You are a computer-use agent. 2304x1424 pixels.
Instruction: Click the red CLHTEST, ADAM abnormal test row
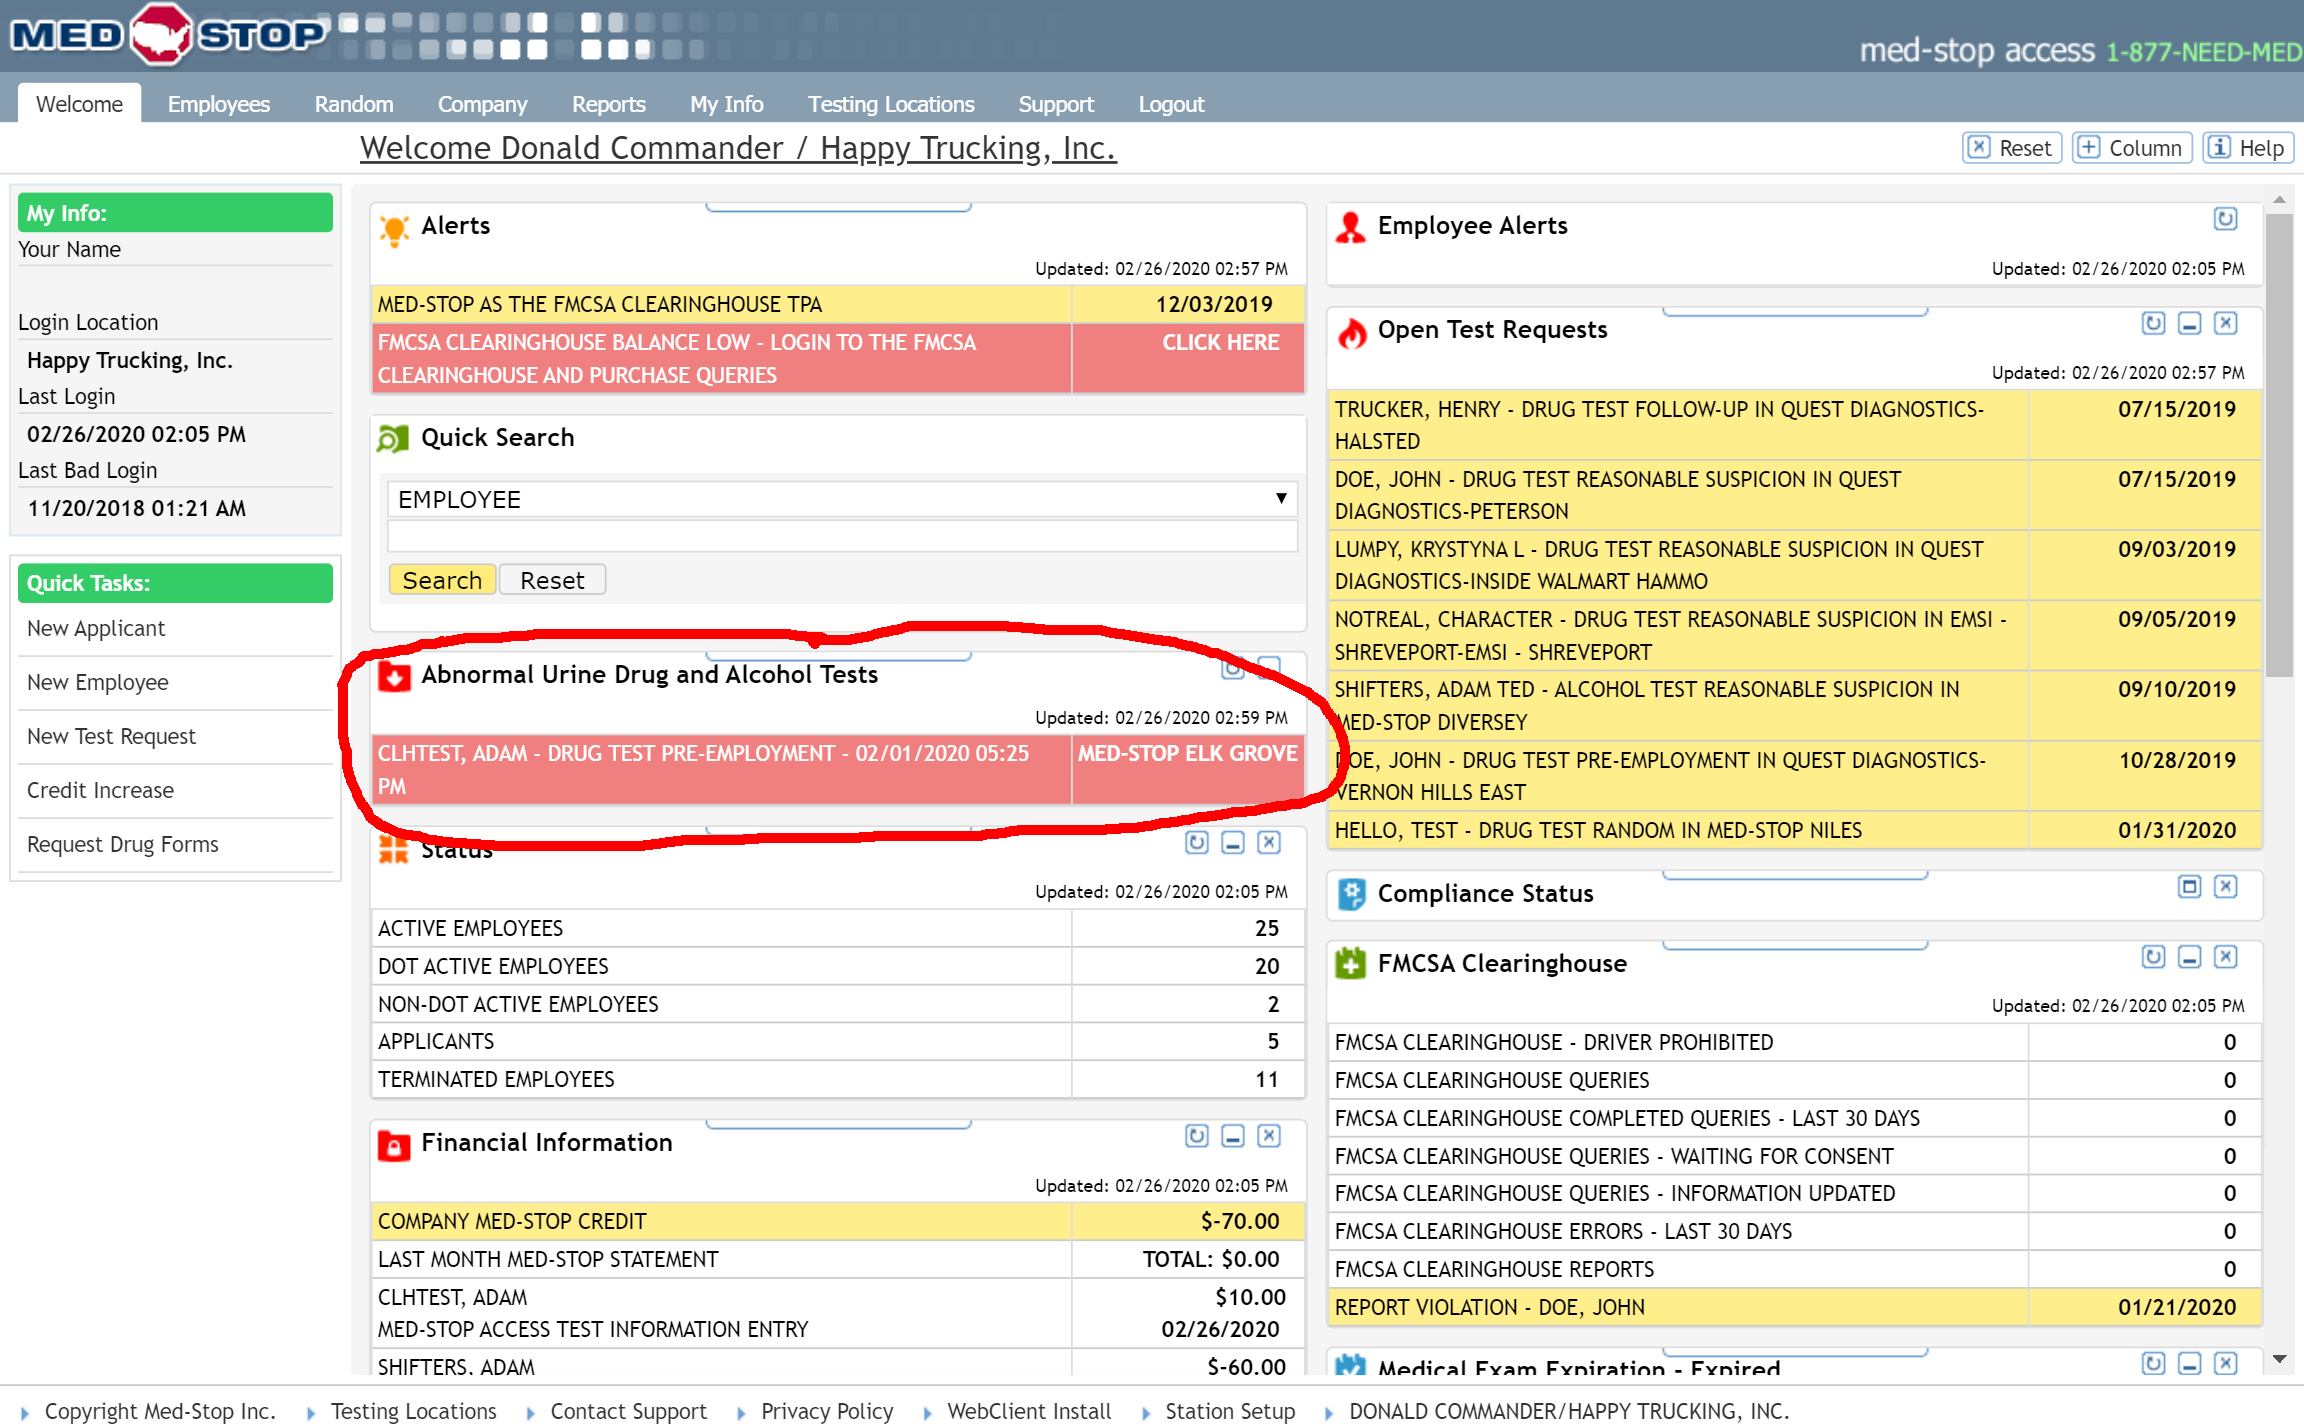tap(720, 769)
